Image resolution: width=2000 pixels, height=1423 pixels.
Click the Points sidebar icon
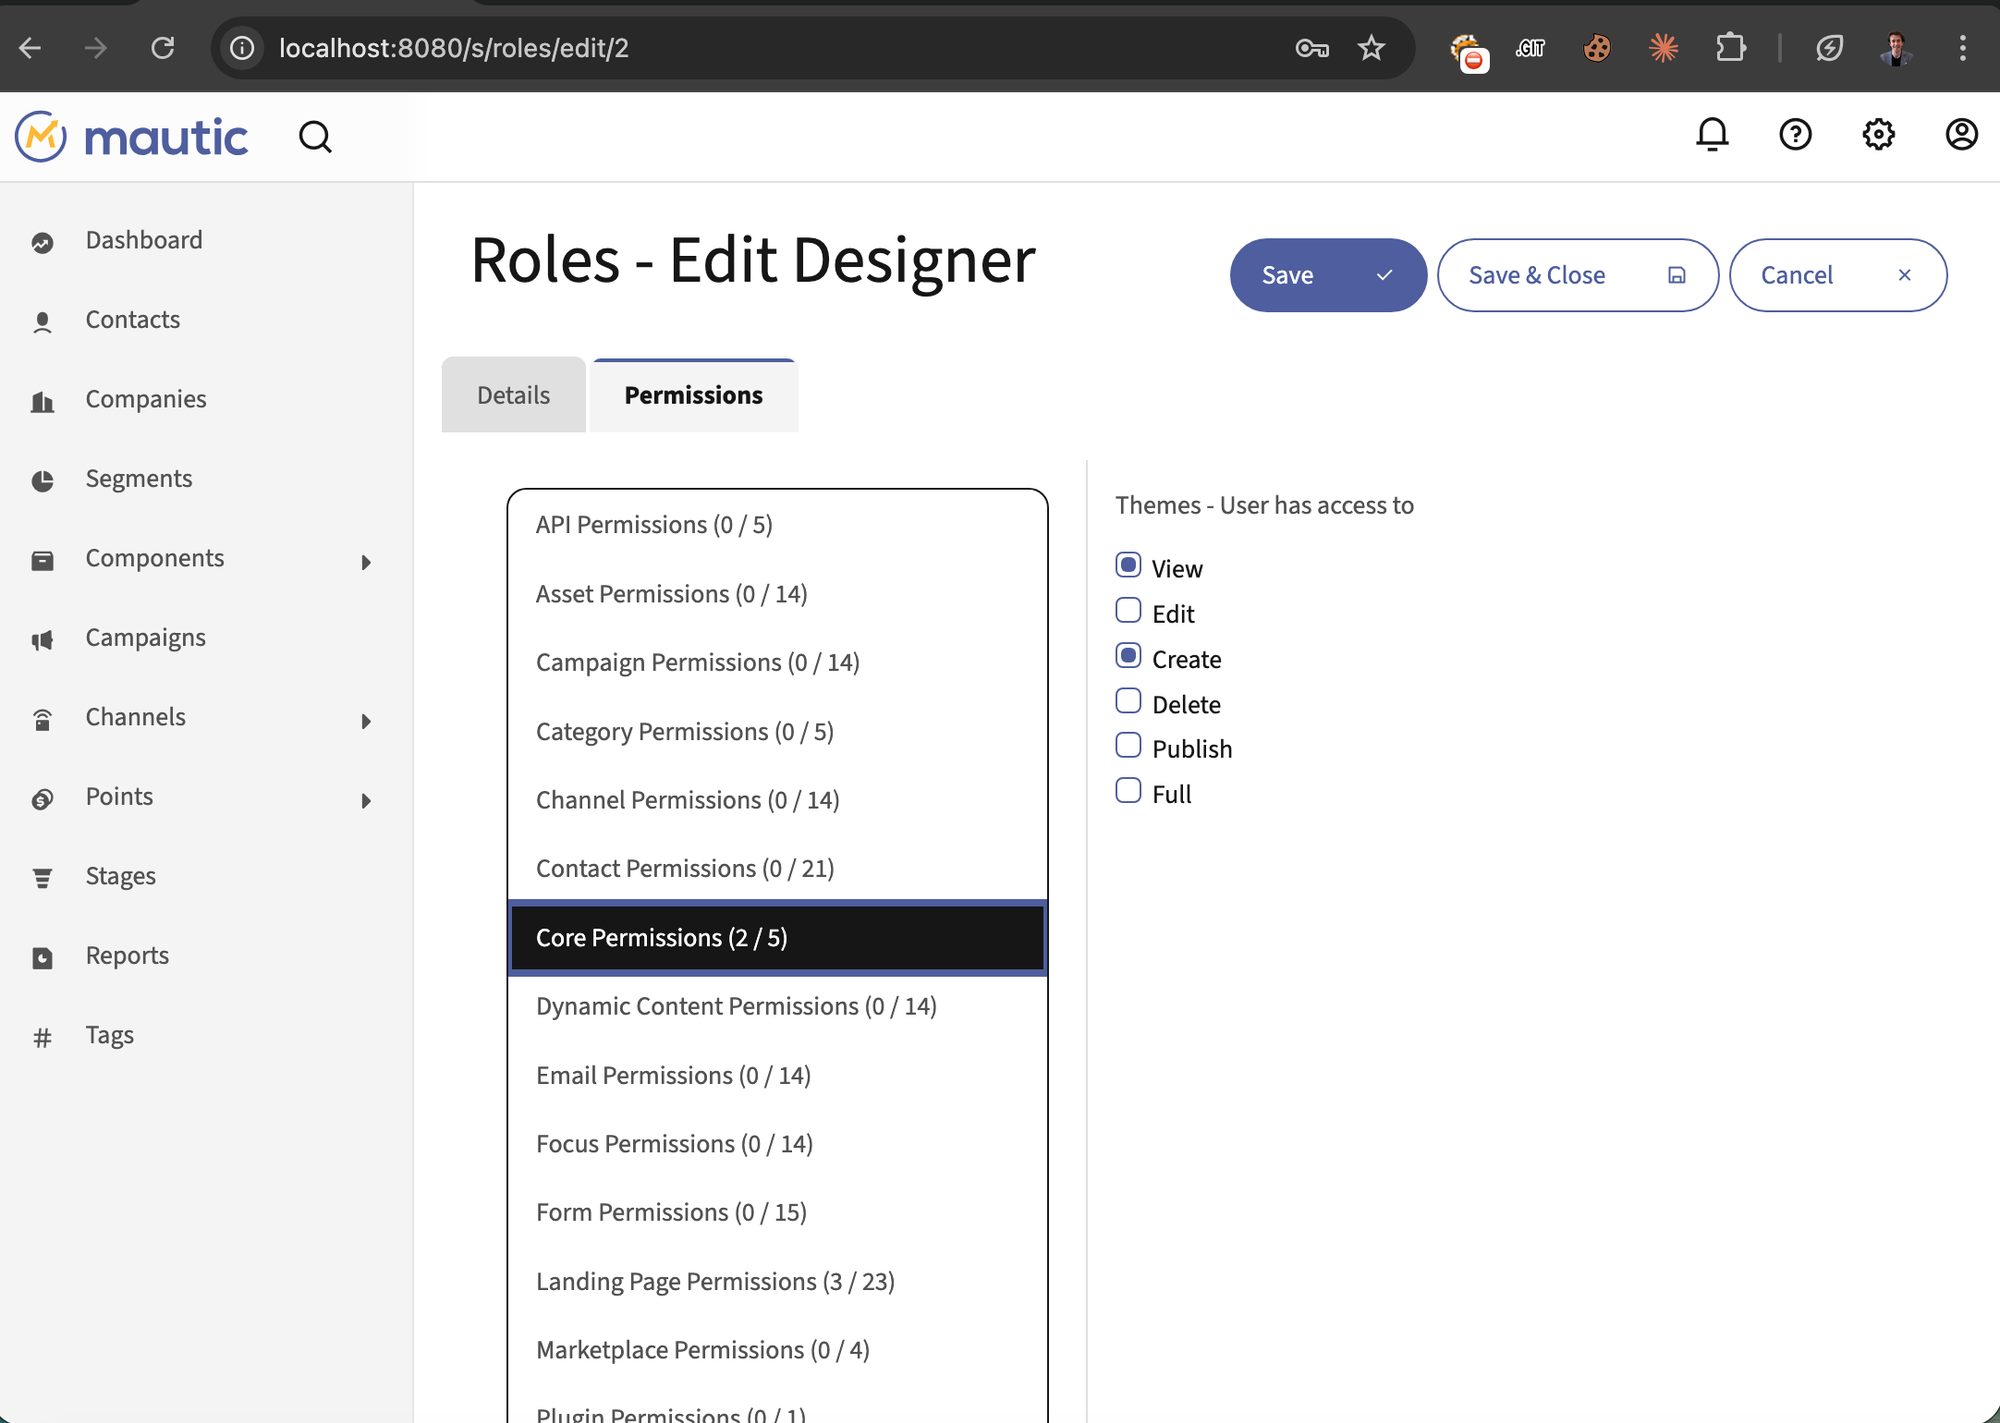(42, 799)
